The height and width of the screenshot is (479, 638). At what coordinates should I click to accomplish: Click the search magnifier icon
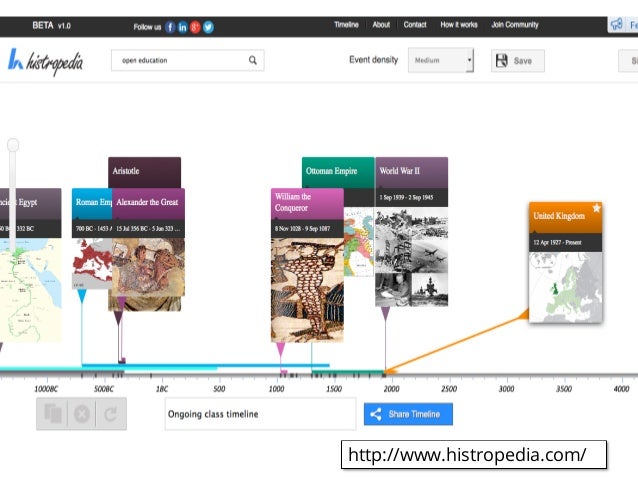[253, 60]
